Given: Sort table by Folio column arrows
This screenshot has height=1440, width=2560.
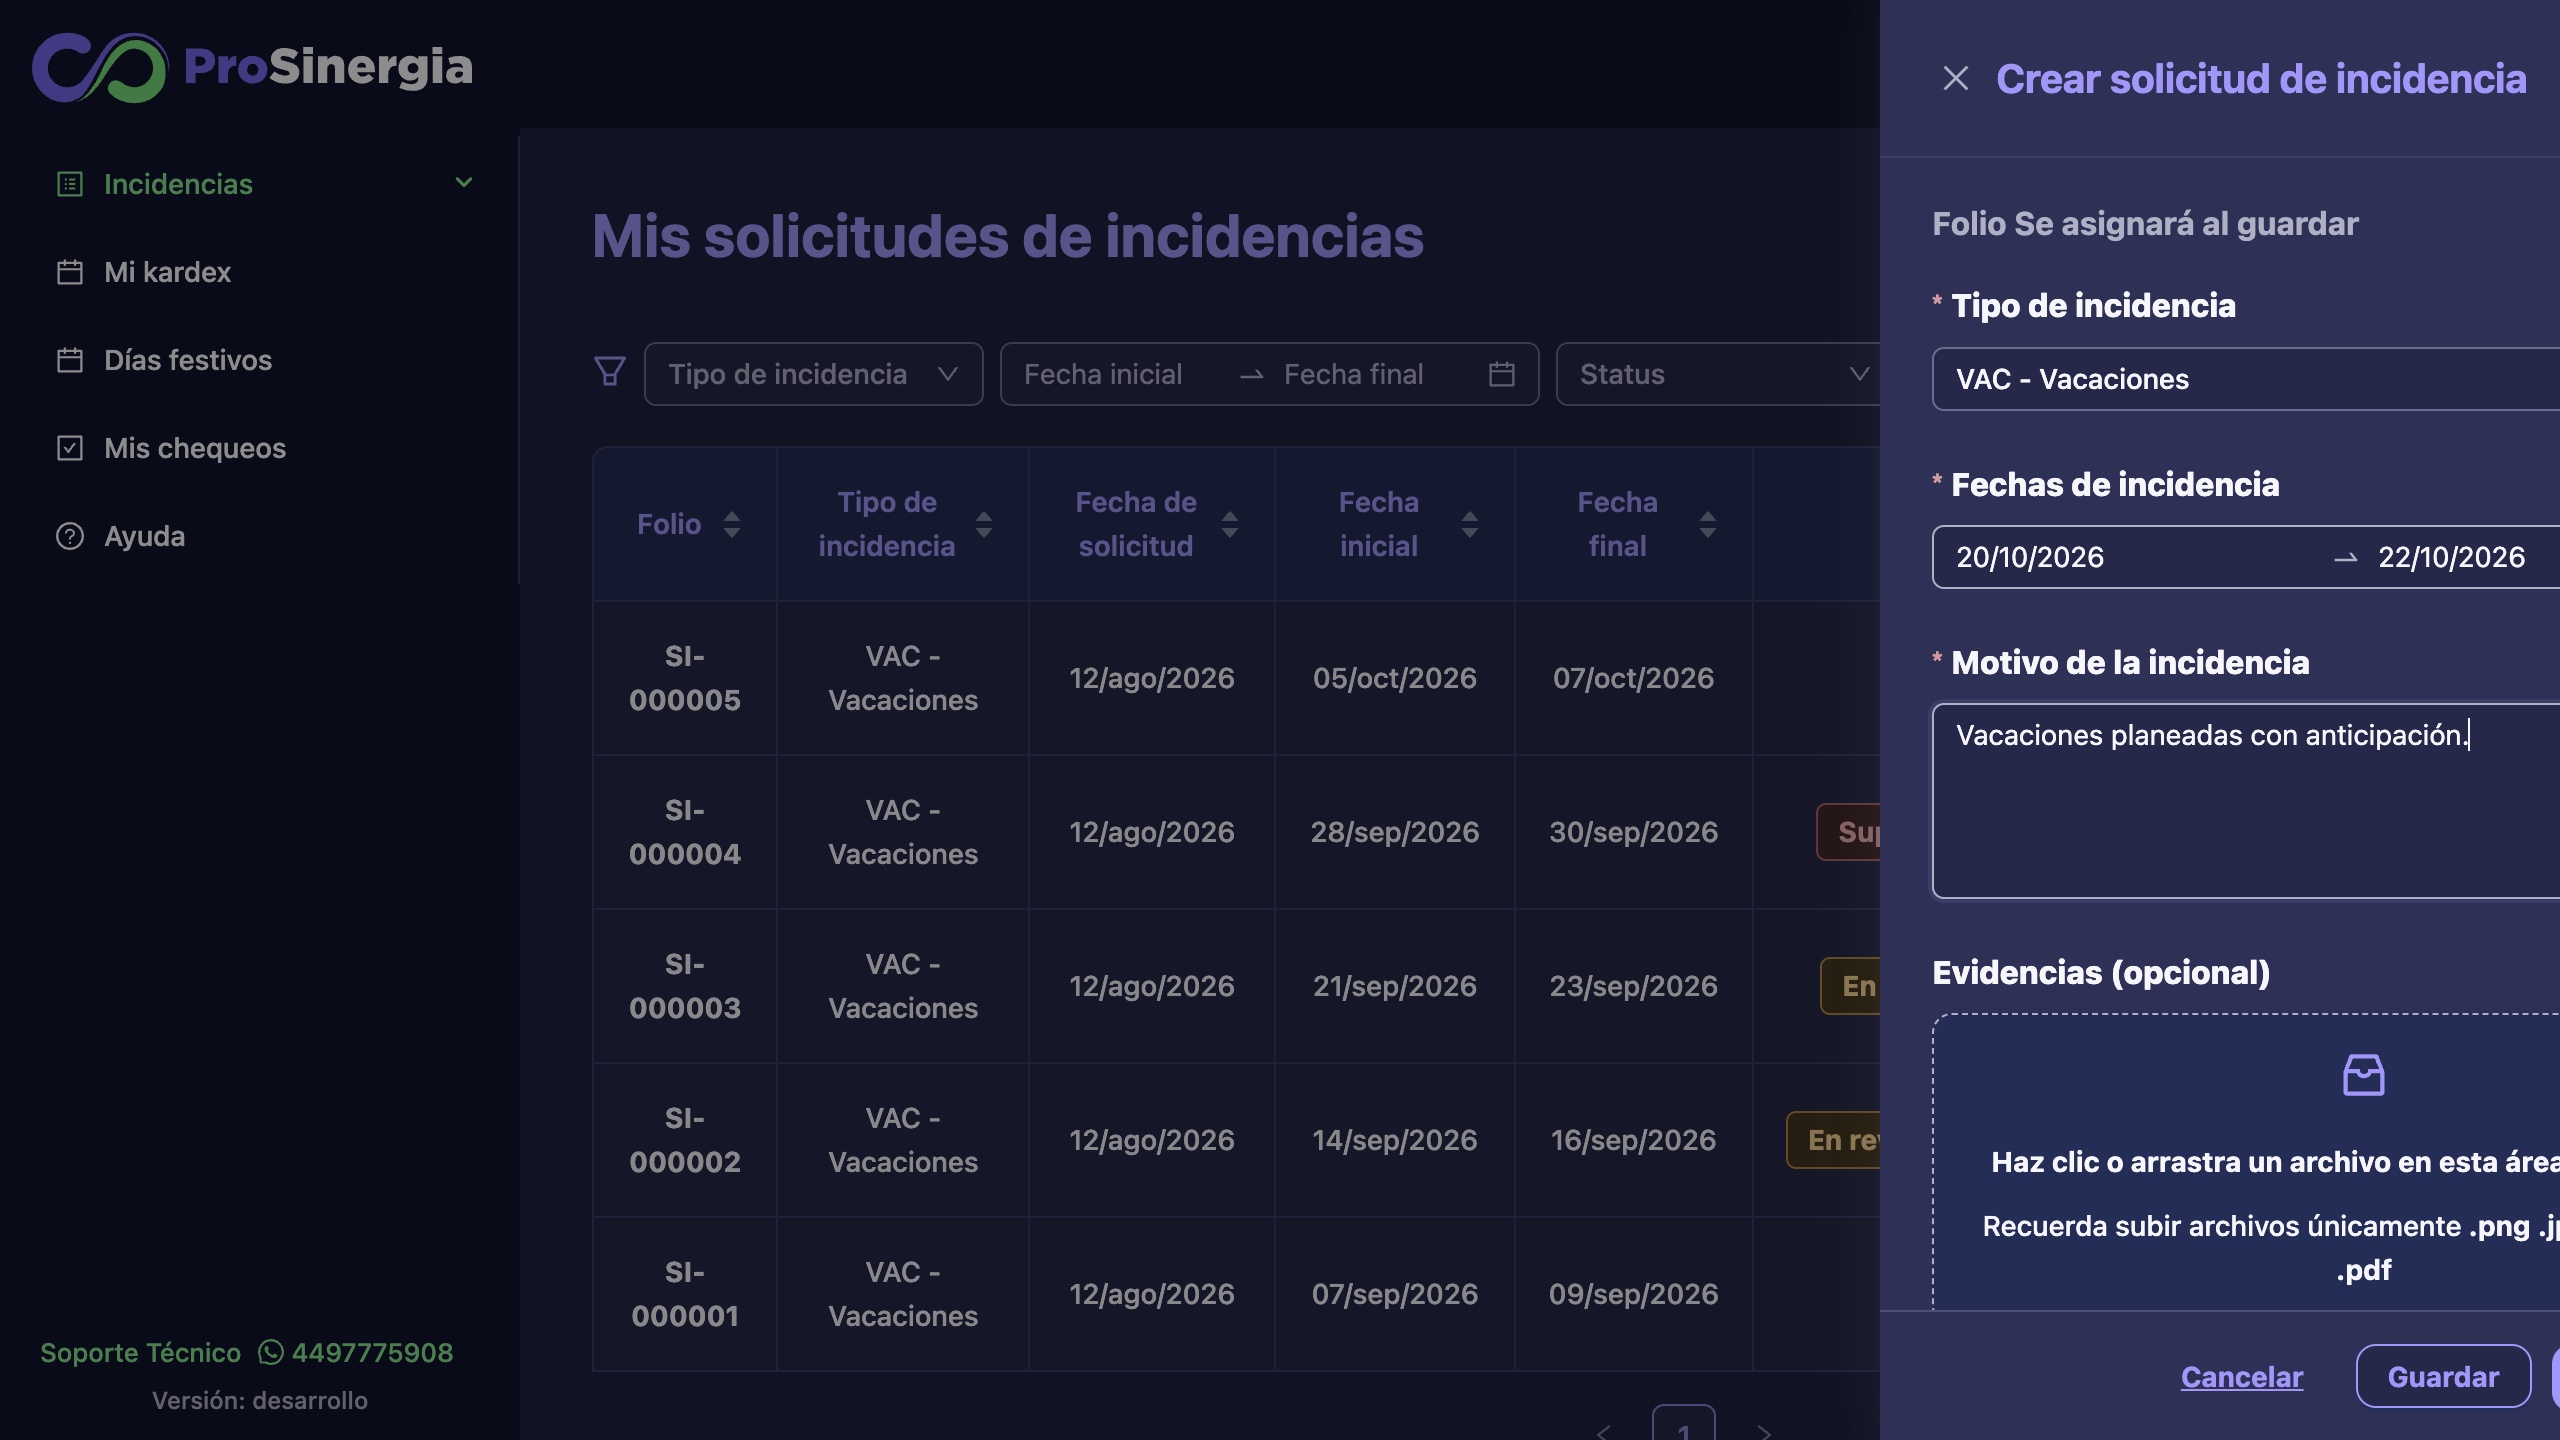Looking at the screenshot, I should pyautogui.click(x=732, y=524).
